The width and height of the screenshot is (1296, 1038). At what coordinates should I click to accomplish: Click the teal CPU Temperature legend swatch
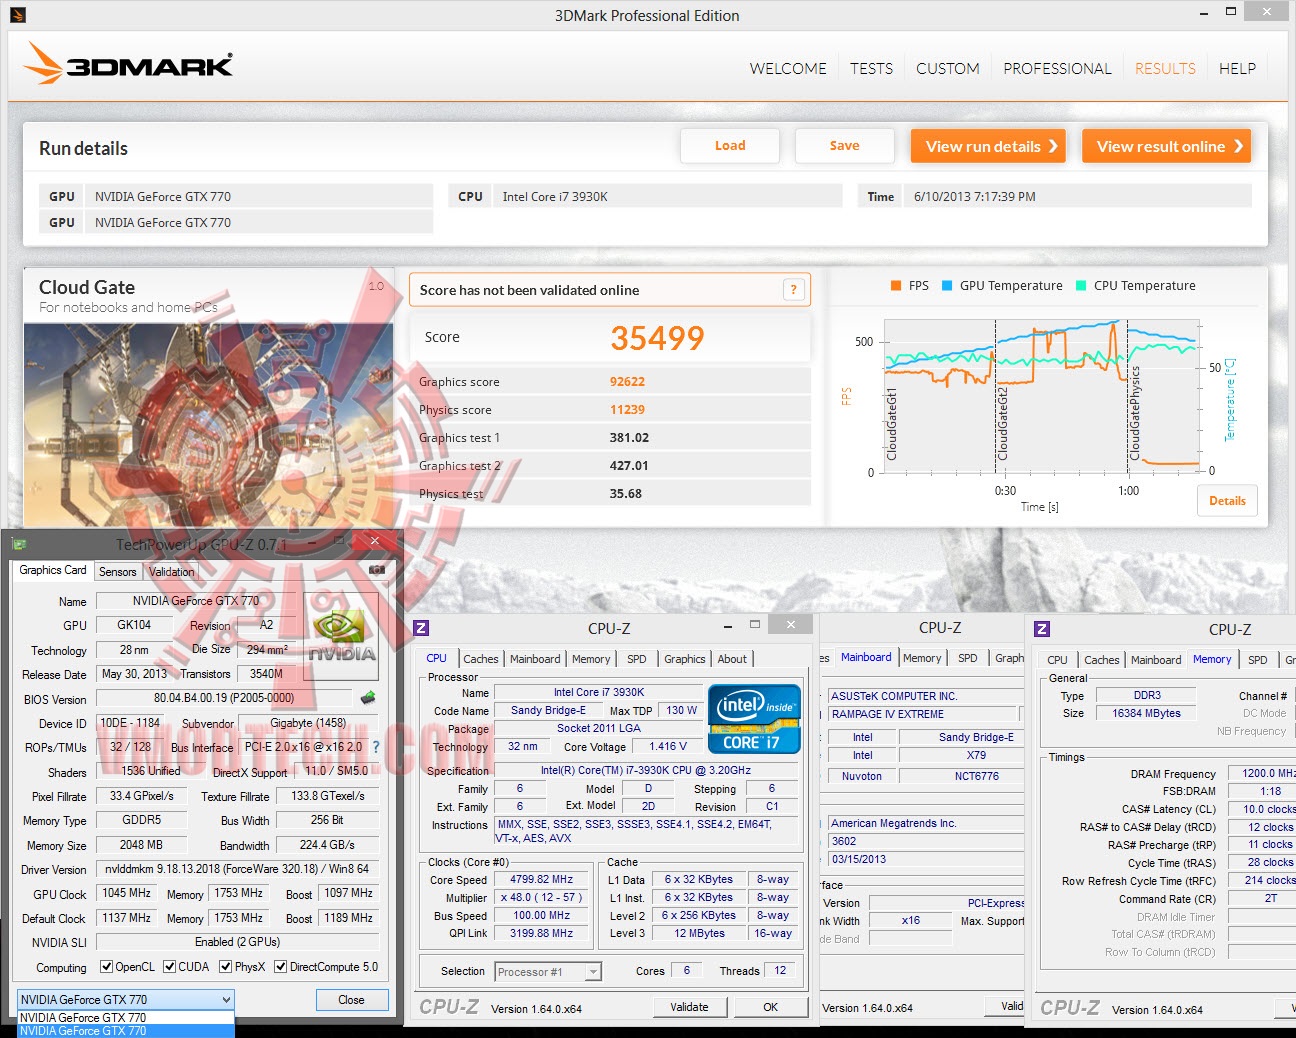[1081, 286]
